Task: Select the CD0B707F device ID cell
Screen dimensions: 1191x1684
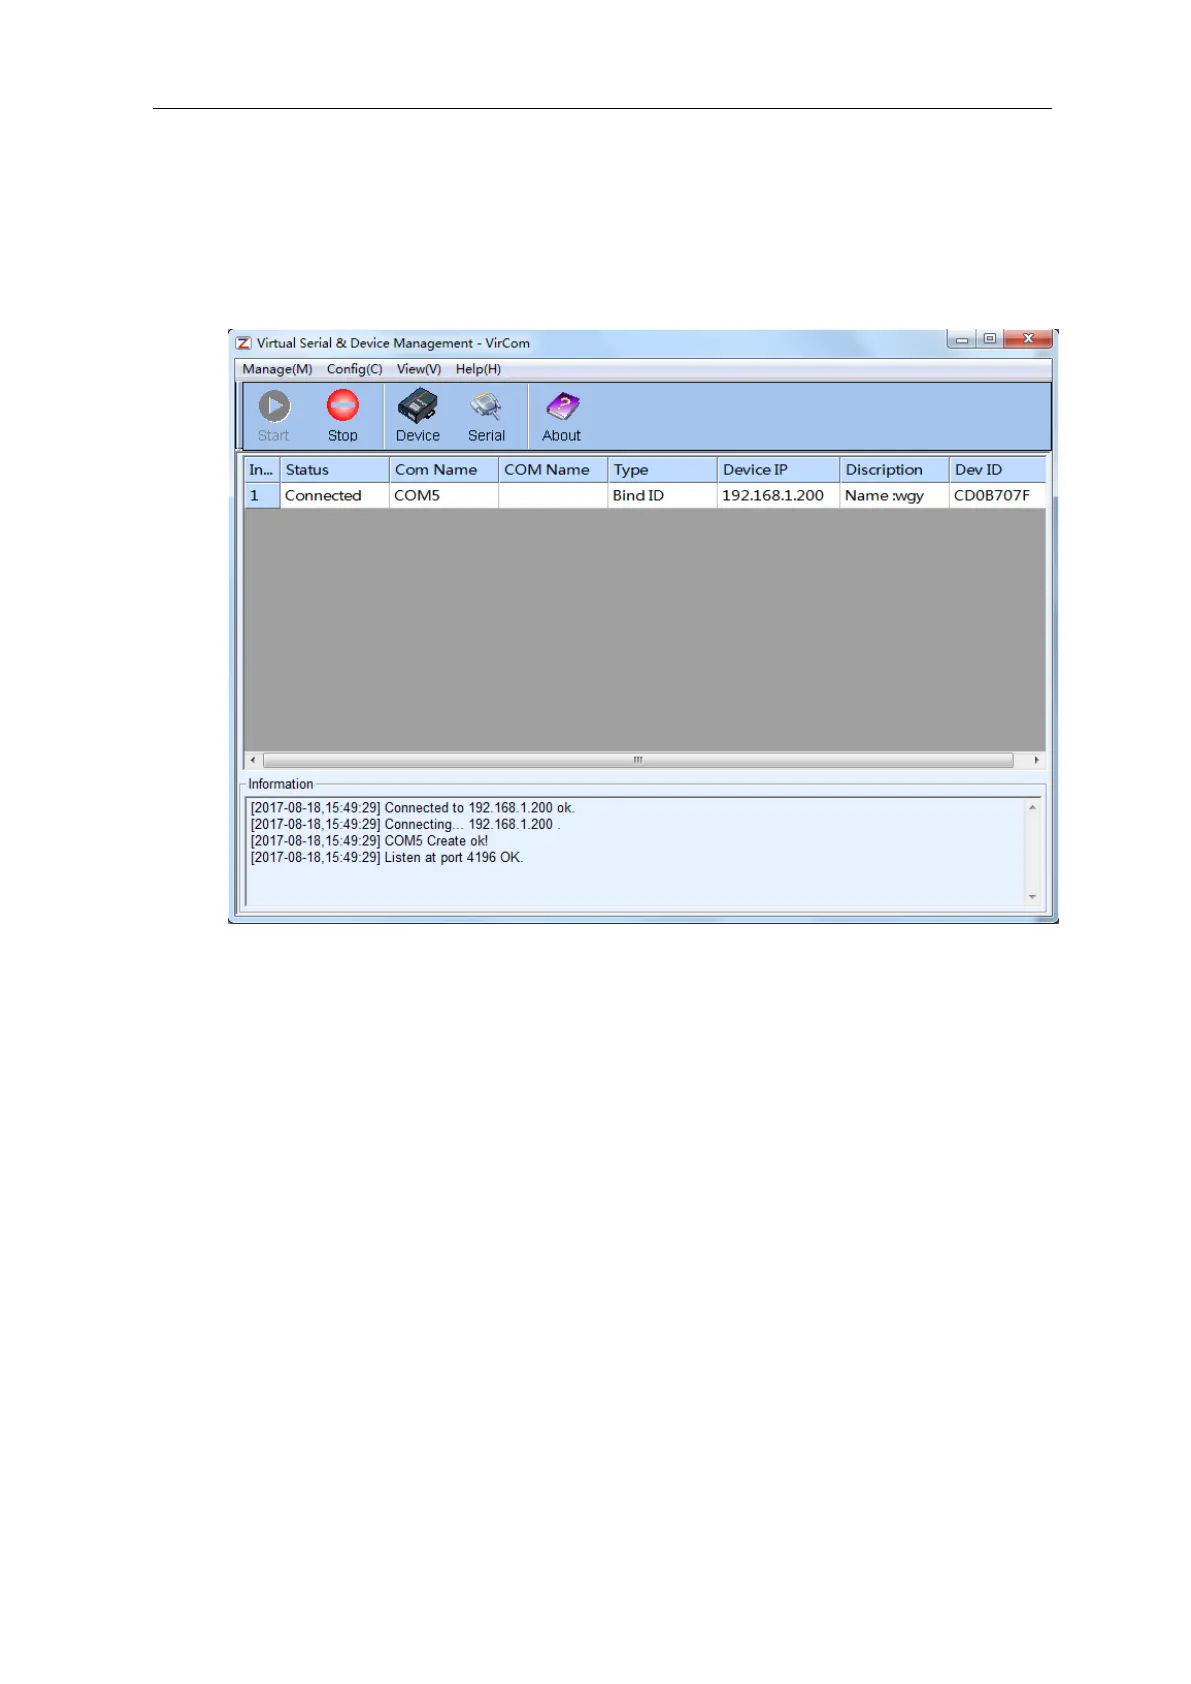Action: 997,495
